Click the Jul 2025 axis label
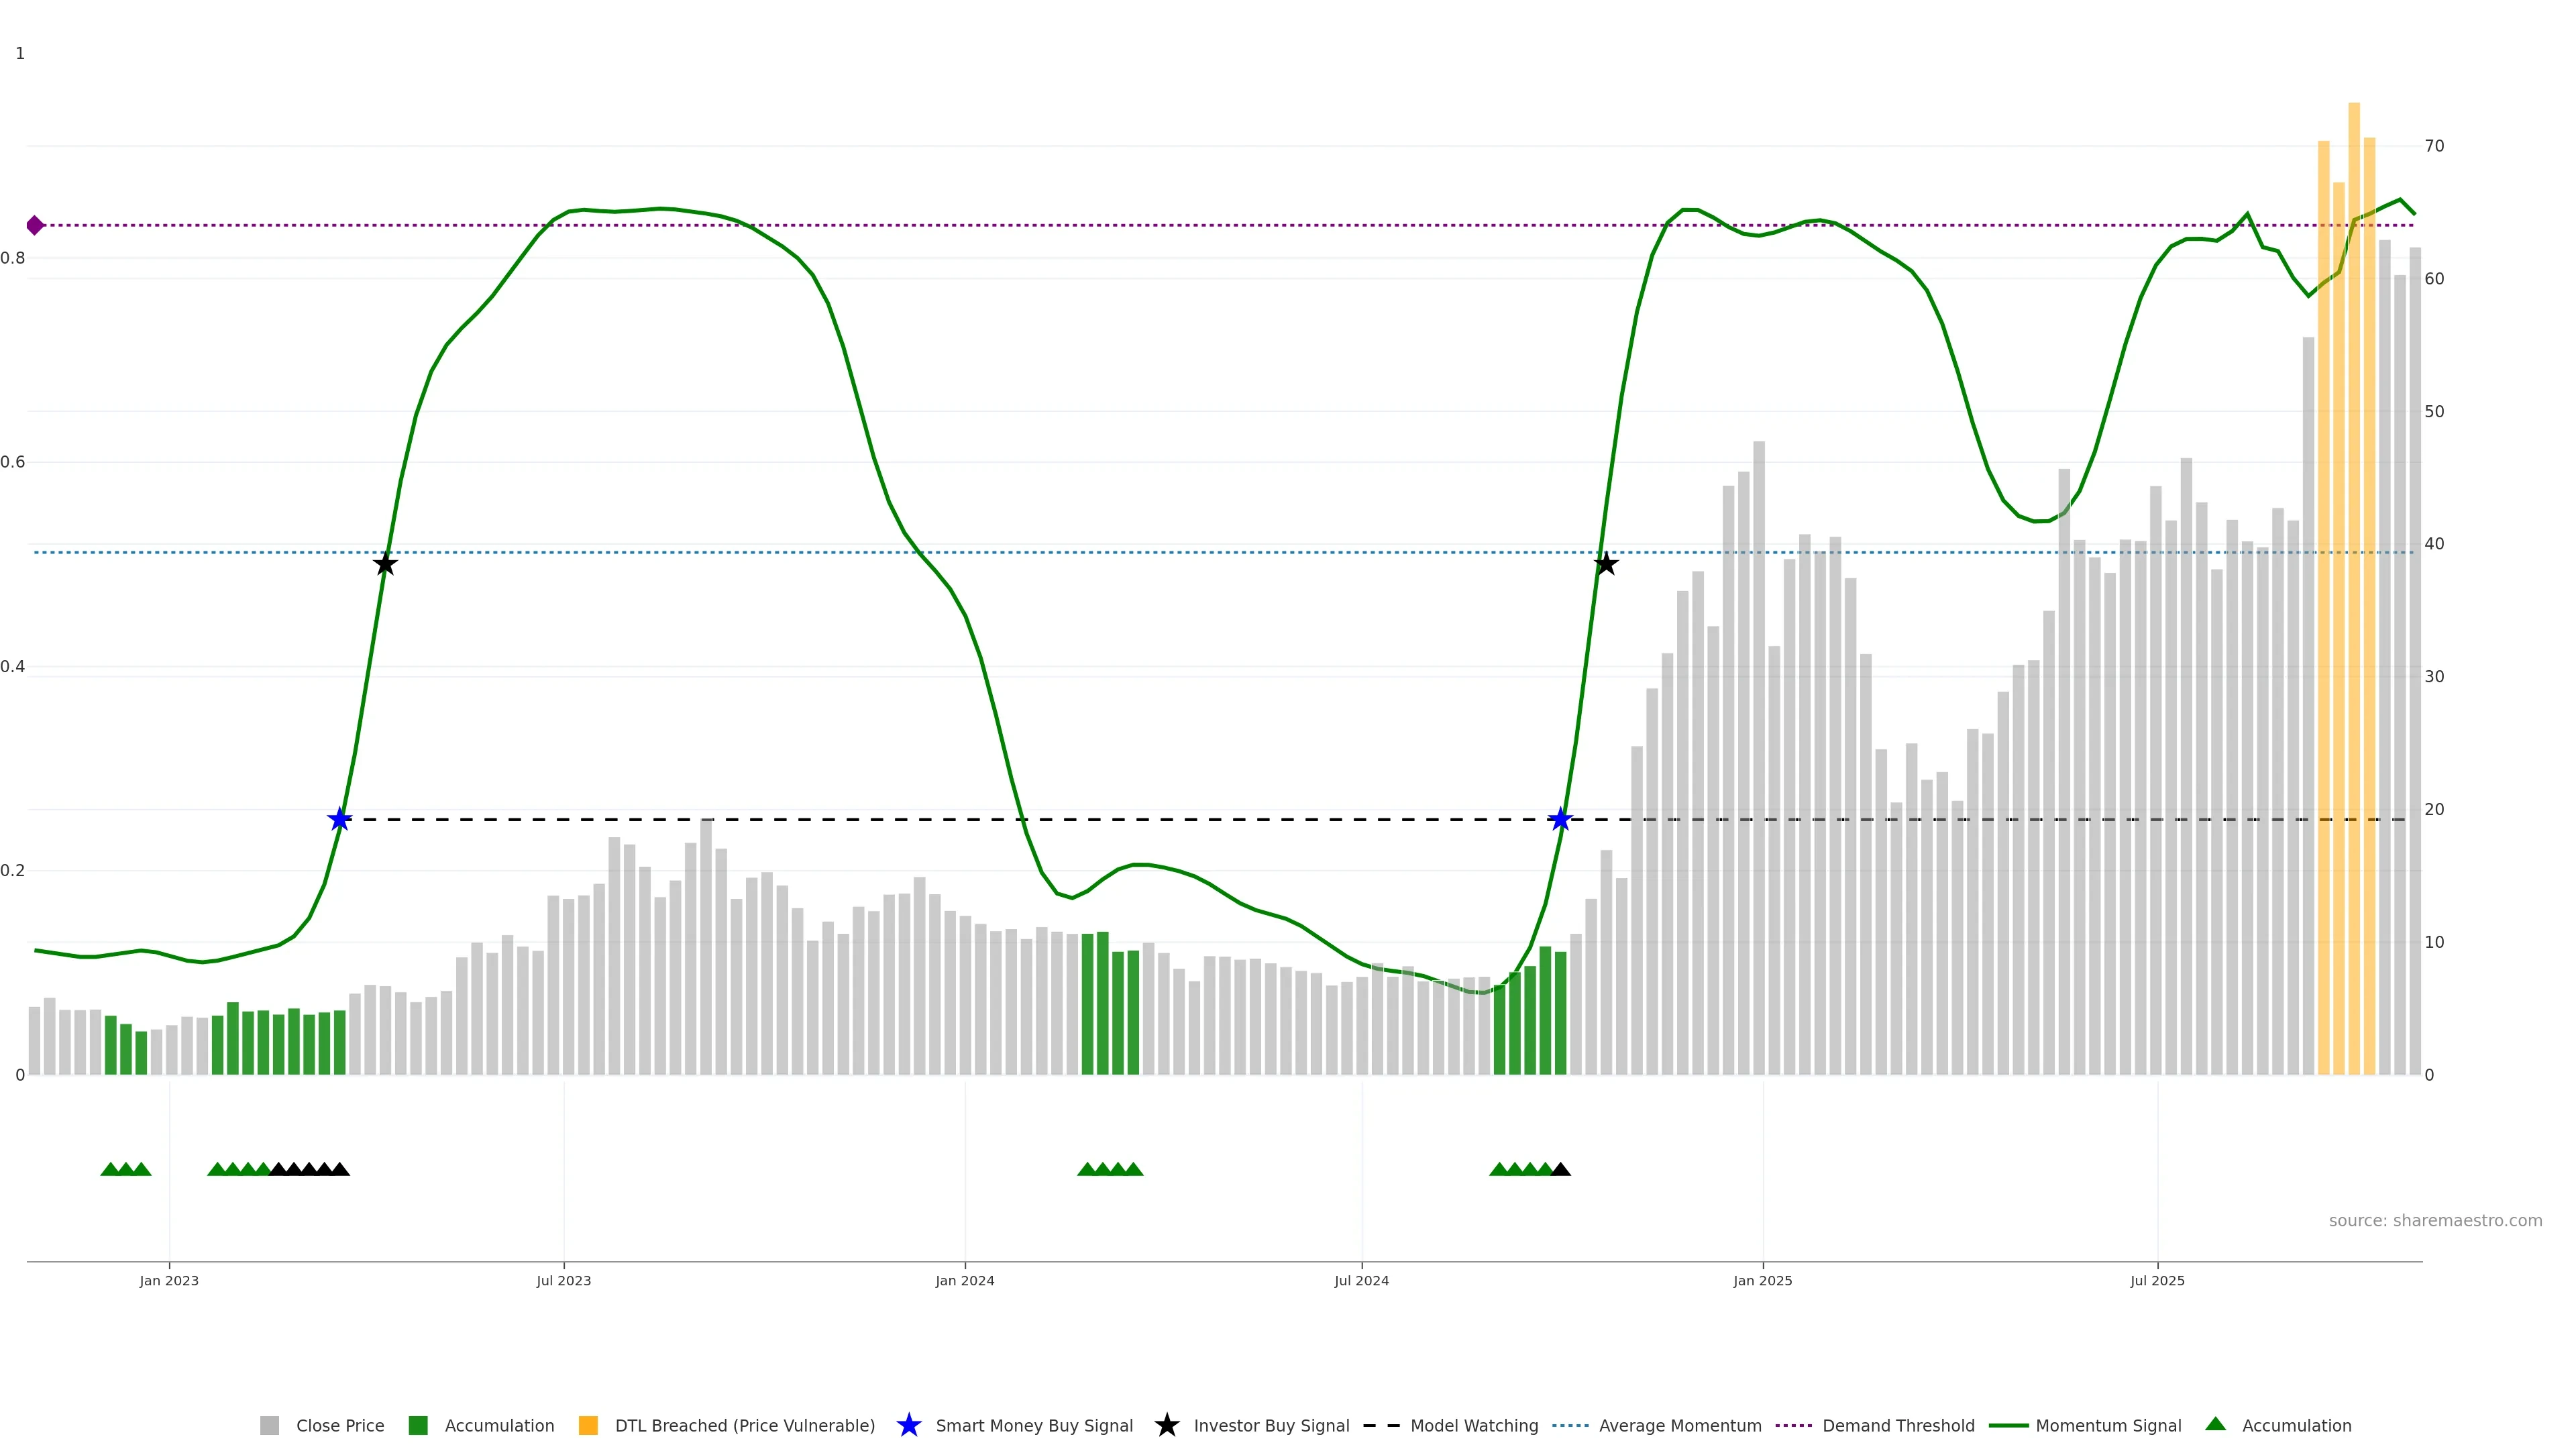2576x1449 pixels. point(2157,1281)
